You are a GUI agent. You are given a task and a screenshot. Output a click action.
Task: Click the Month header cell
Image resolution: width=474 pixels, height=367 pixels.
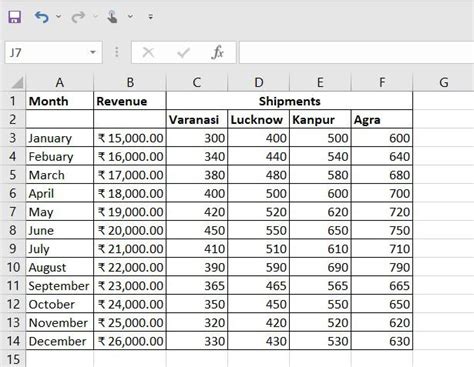tap(60, 101)
